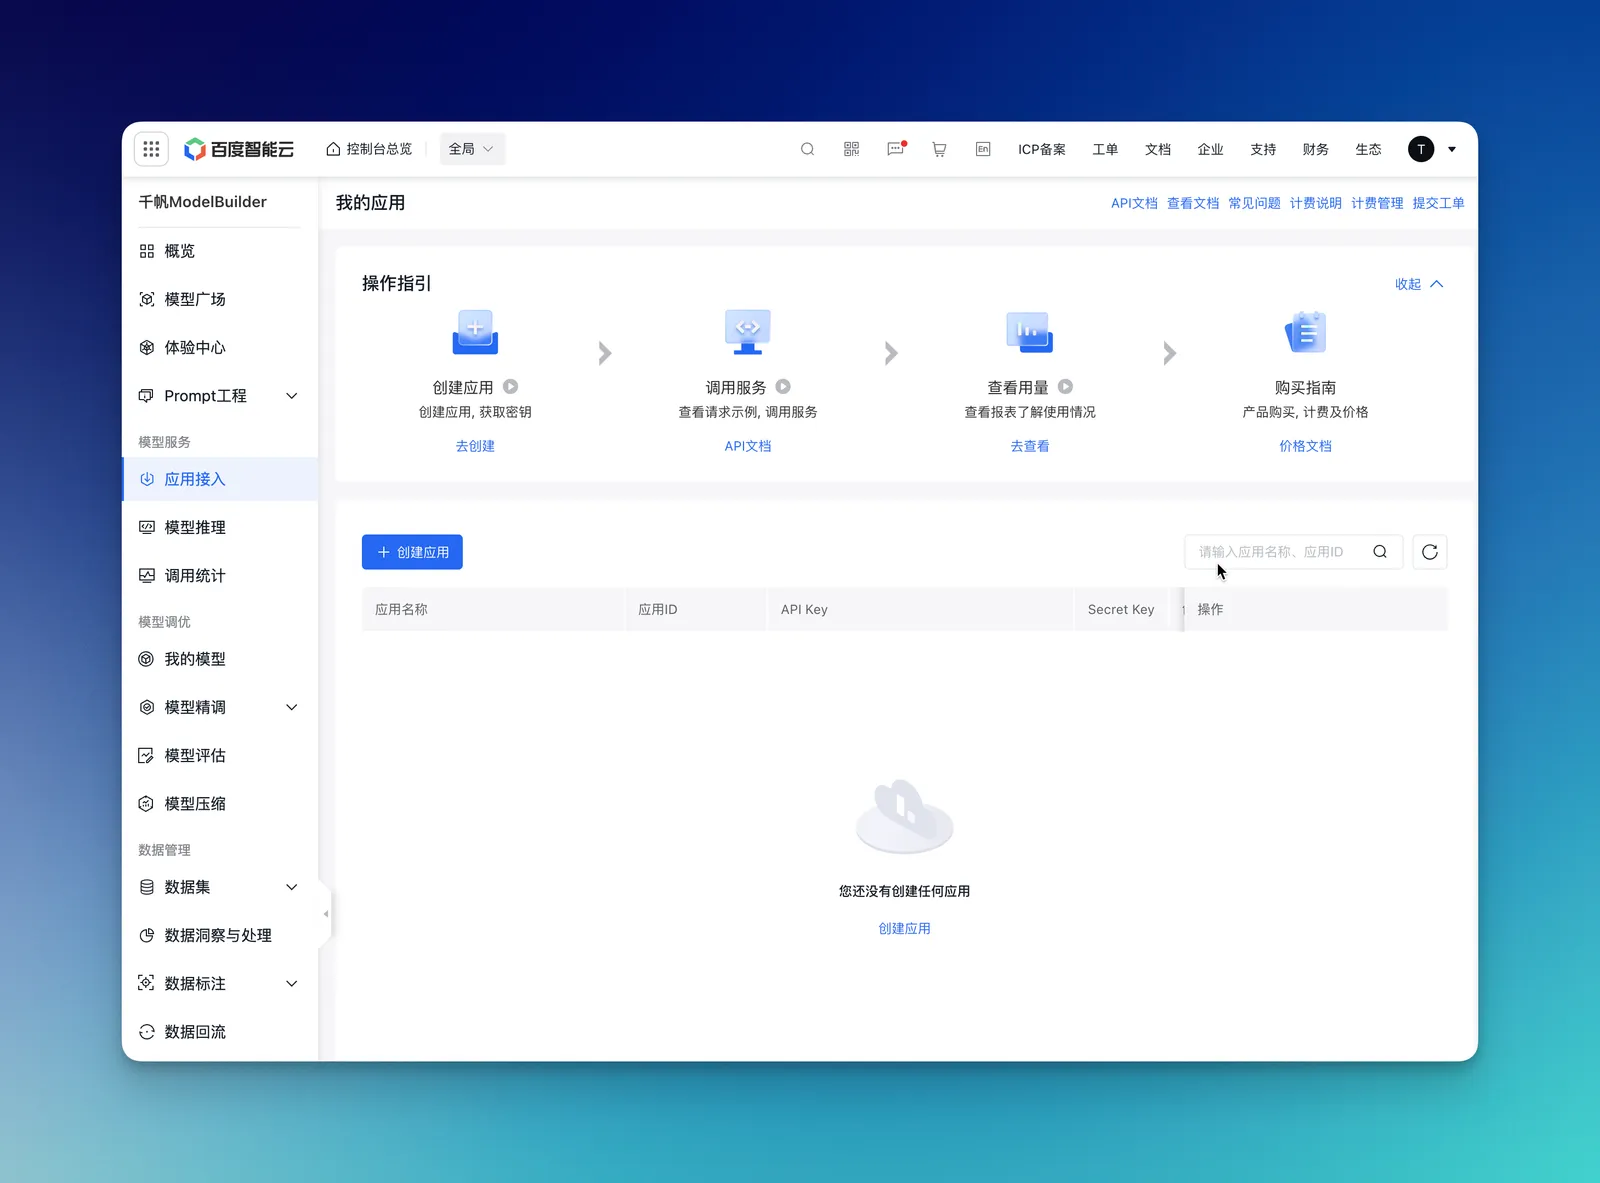Select 数据回流 in the sidebar
Viewport: 1600px width, 1183px height.
pyautogui.click(x=220, y=1031)
